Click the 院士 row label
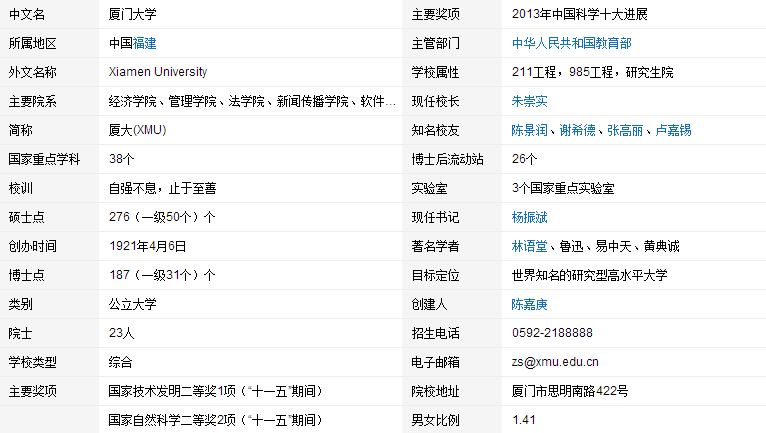Screen dimensions: 766x433 pyautogui.click(x=21, y=333)
